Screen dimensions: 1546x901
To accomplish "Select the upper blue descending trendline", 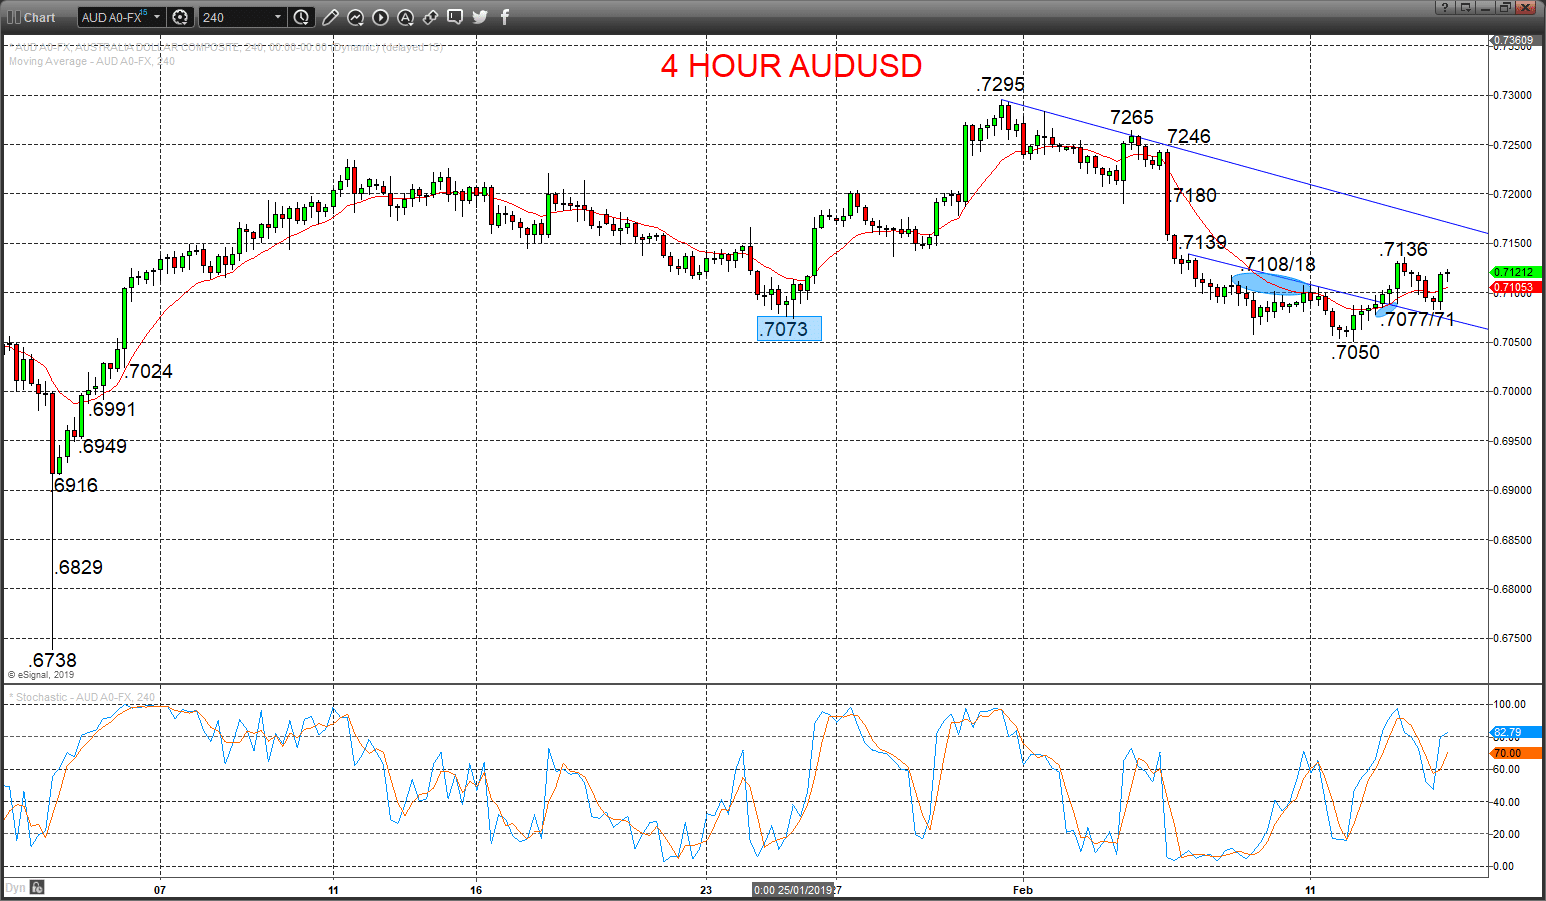I will tap(1245, 168).
